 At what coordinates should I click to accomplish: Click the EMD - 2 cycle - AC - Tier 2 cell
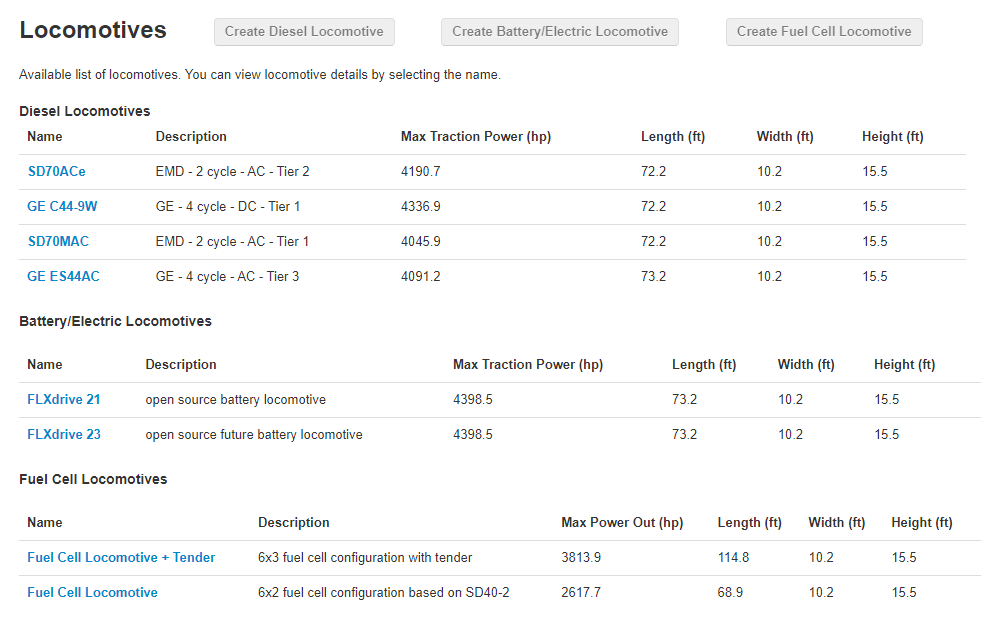click(x=232, y=171)
